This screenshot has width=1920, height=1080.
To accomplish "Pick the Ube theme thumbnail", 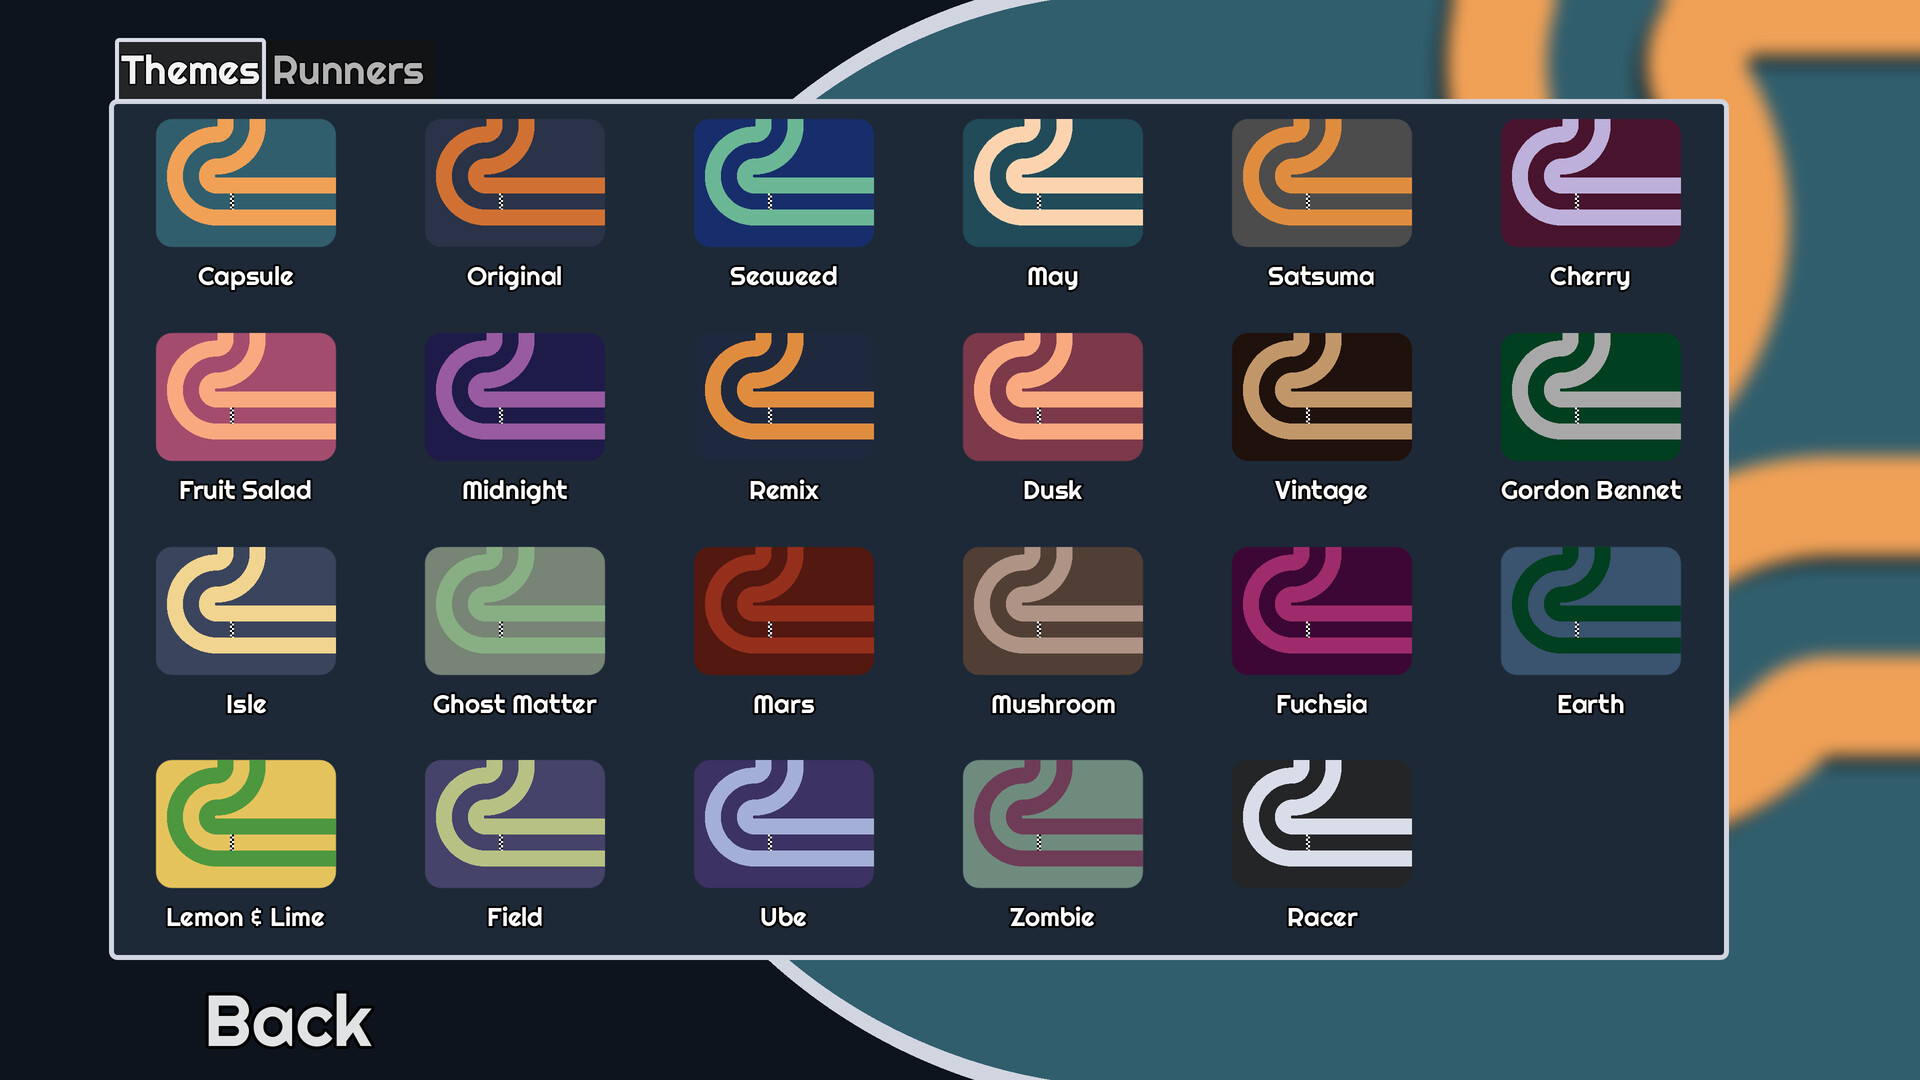I will point(784,824).
